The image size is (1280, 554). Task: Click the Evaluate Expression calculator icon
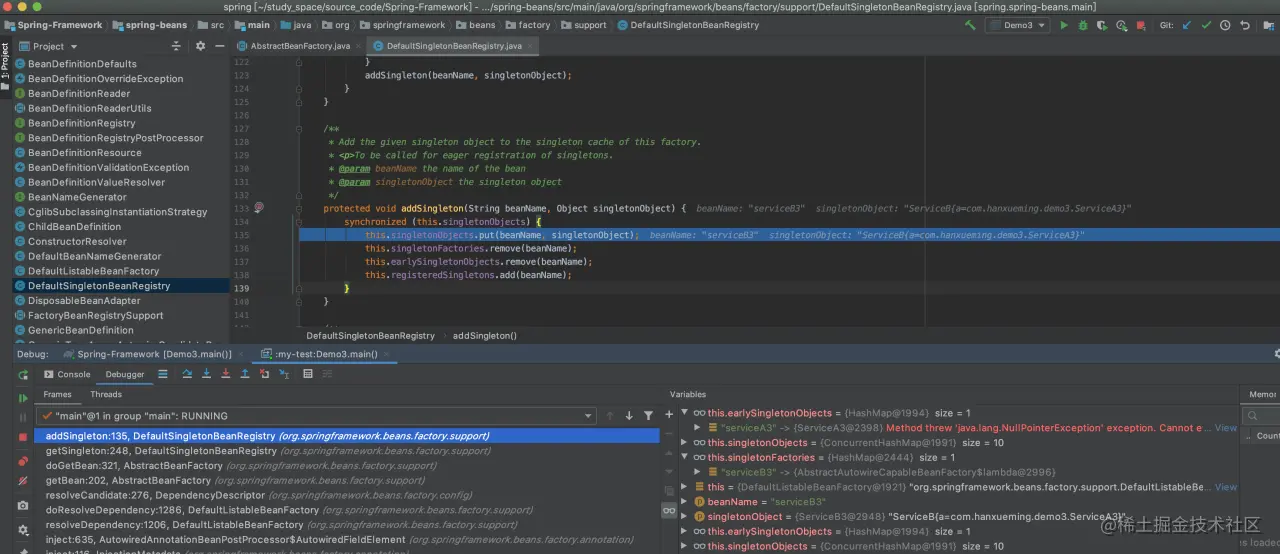pos(307,374)
